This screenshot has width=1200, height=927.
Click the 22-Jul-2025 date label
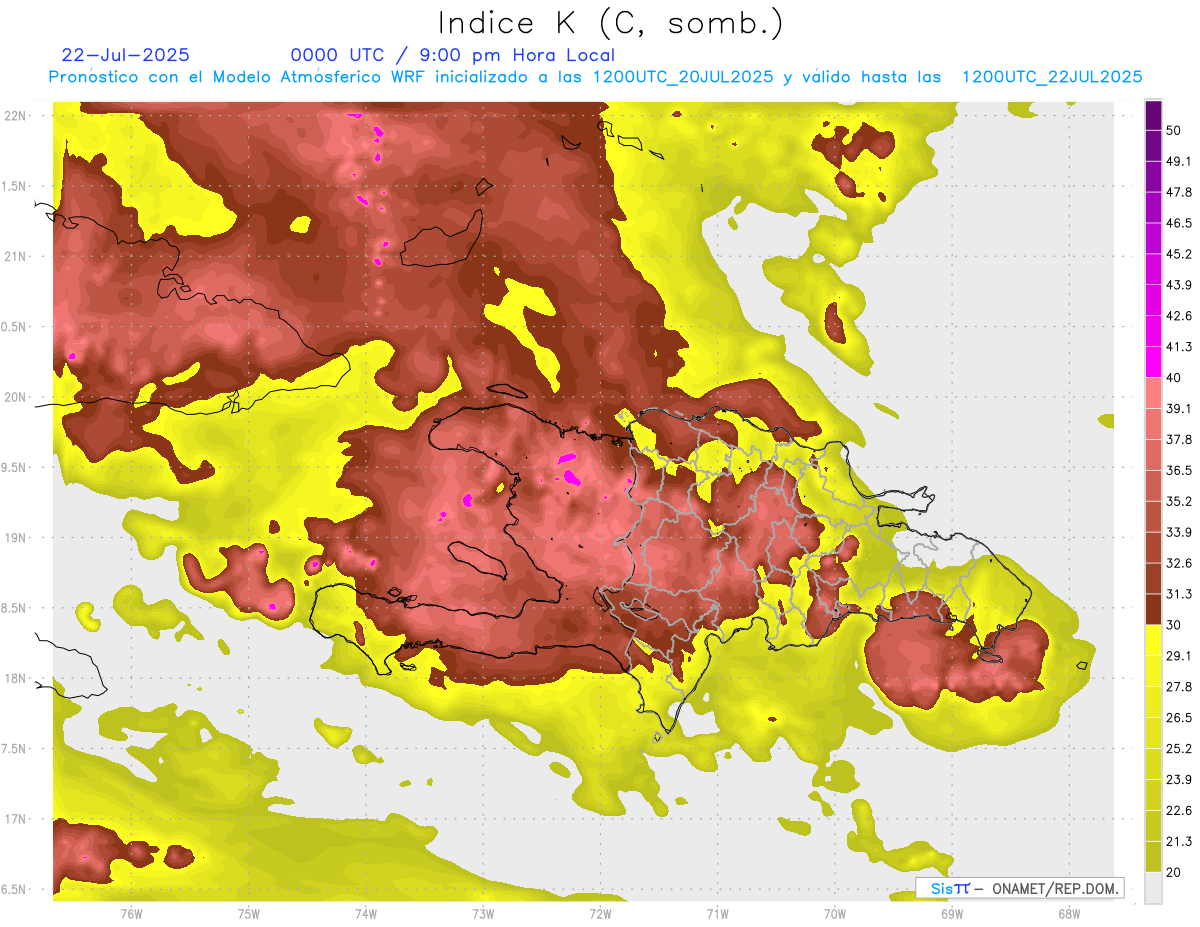(125, 55)
